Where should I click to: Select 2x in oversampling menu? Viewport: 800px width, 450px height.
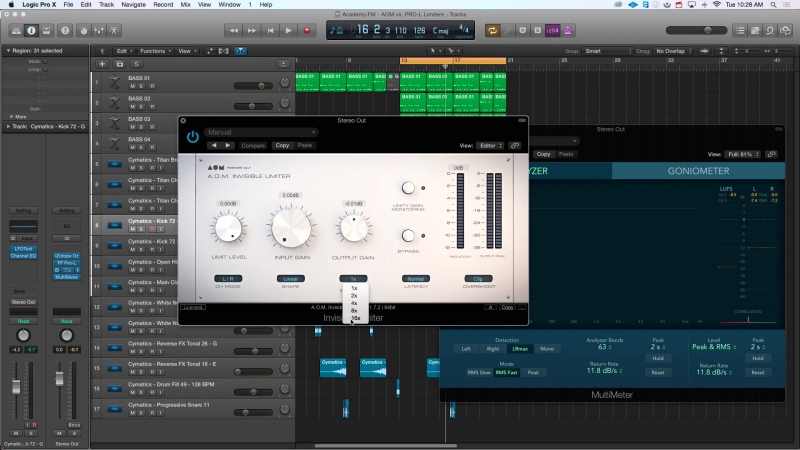pyautogui.click(x=354, y=296)
